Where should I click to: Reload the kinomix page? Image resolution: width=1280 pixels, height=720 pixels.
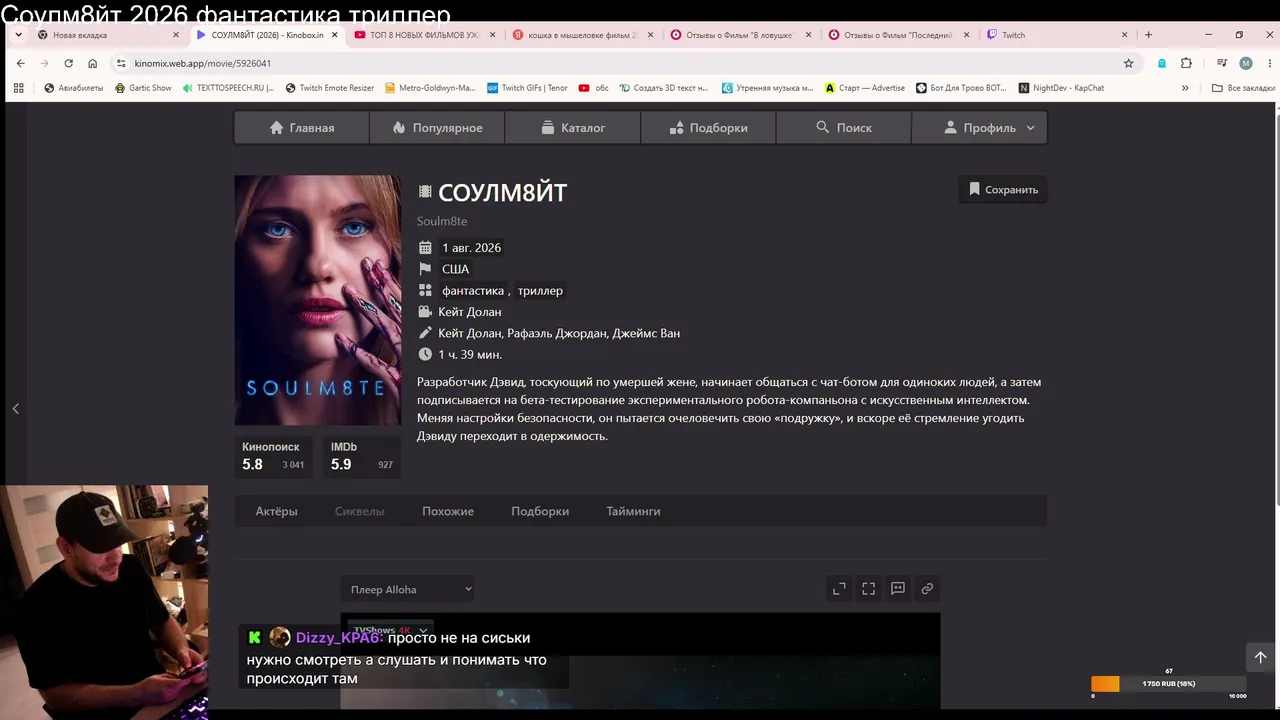click(68, 63)
